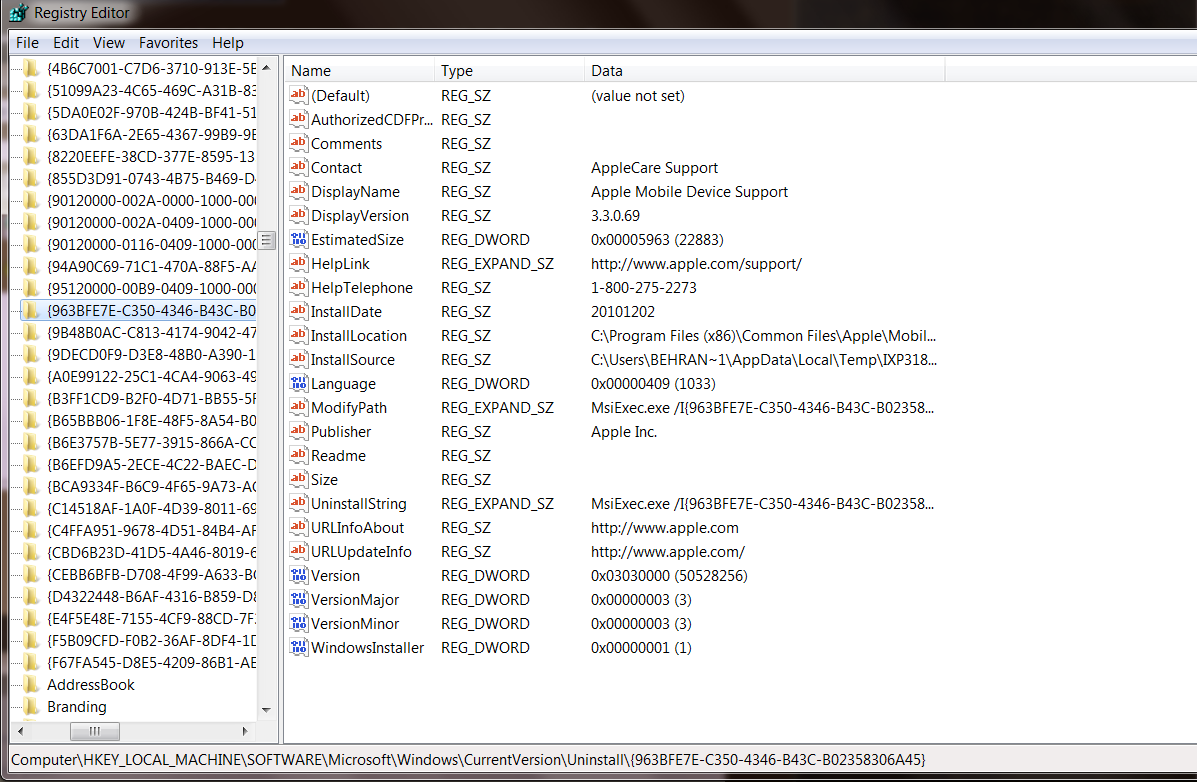1197x782 pixels.
Task: Click the string icon beside ModifyPath
Action: [x=298, y=408]
